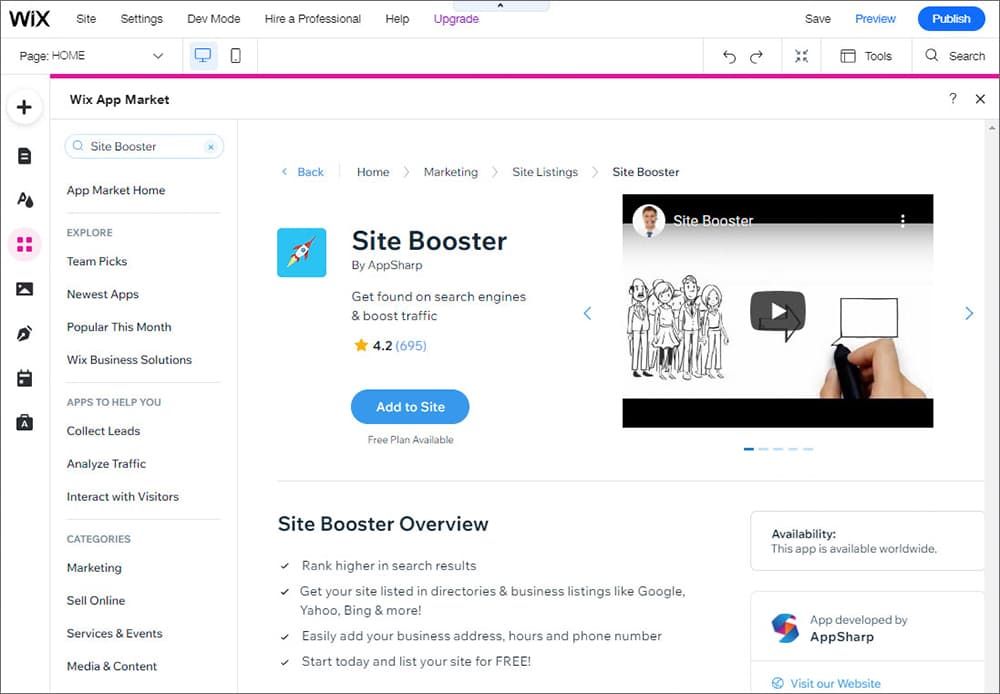Screen dimensions: 1000x694
Task: Click the star rating icon
Action: pos(361,346)
